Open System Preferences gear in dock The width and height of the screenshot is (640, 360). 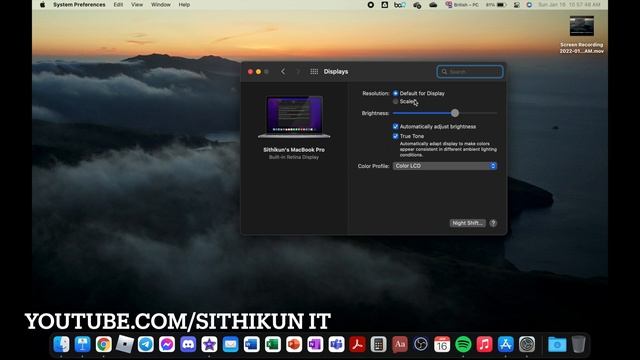pos(527,344)
